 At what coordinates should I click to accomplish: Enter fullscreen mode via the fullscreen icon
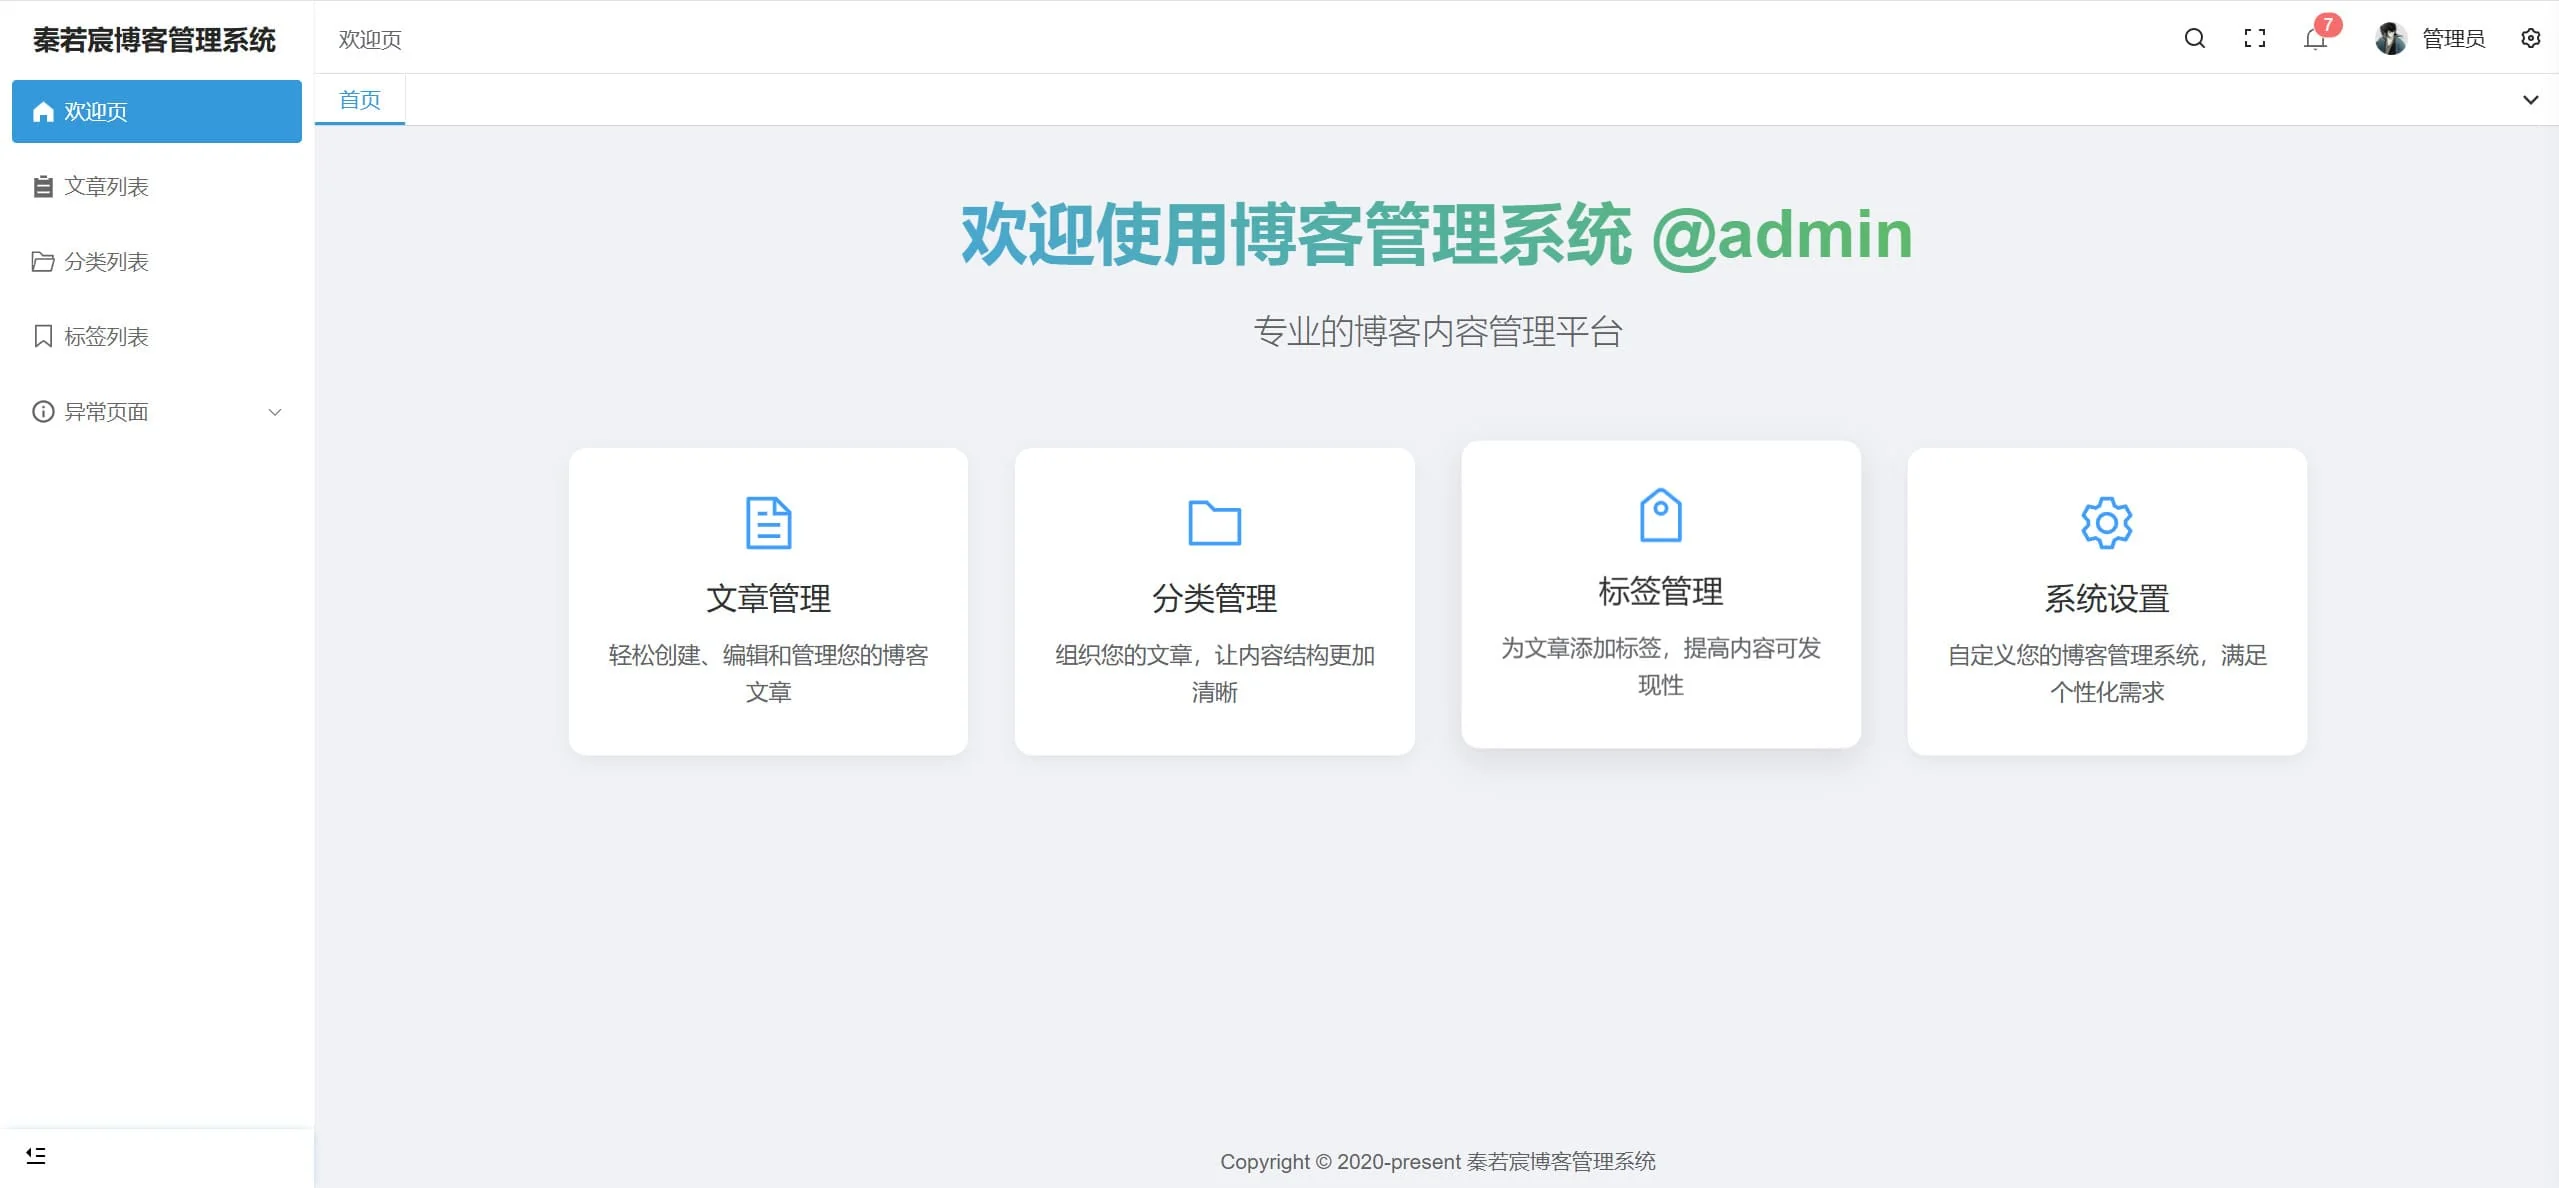pos(2255,38)
